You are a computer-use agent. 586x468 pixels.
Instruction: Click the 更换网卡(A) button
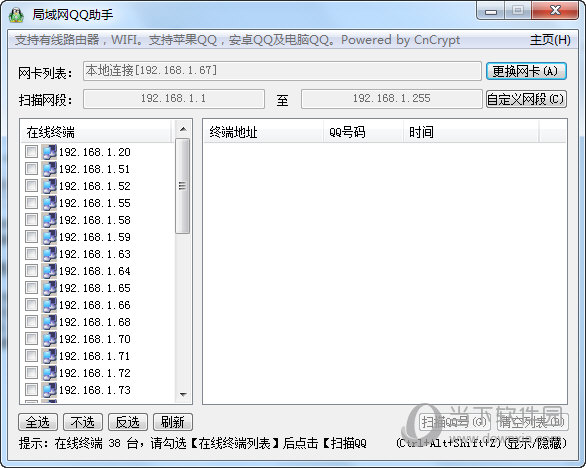pos(526,71)
